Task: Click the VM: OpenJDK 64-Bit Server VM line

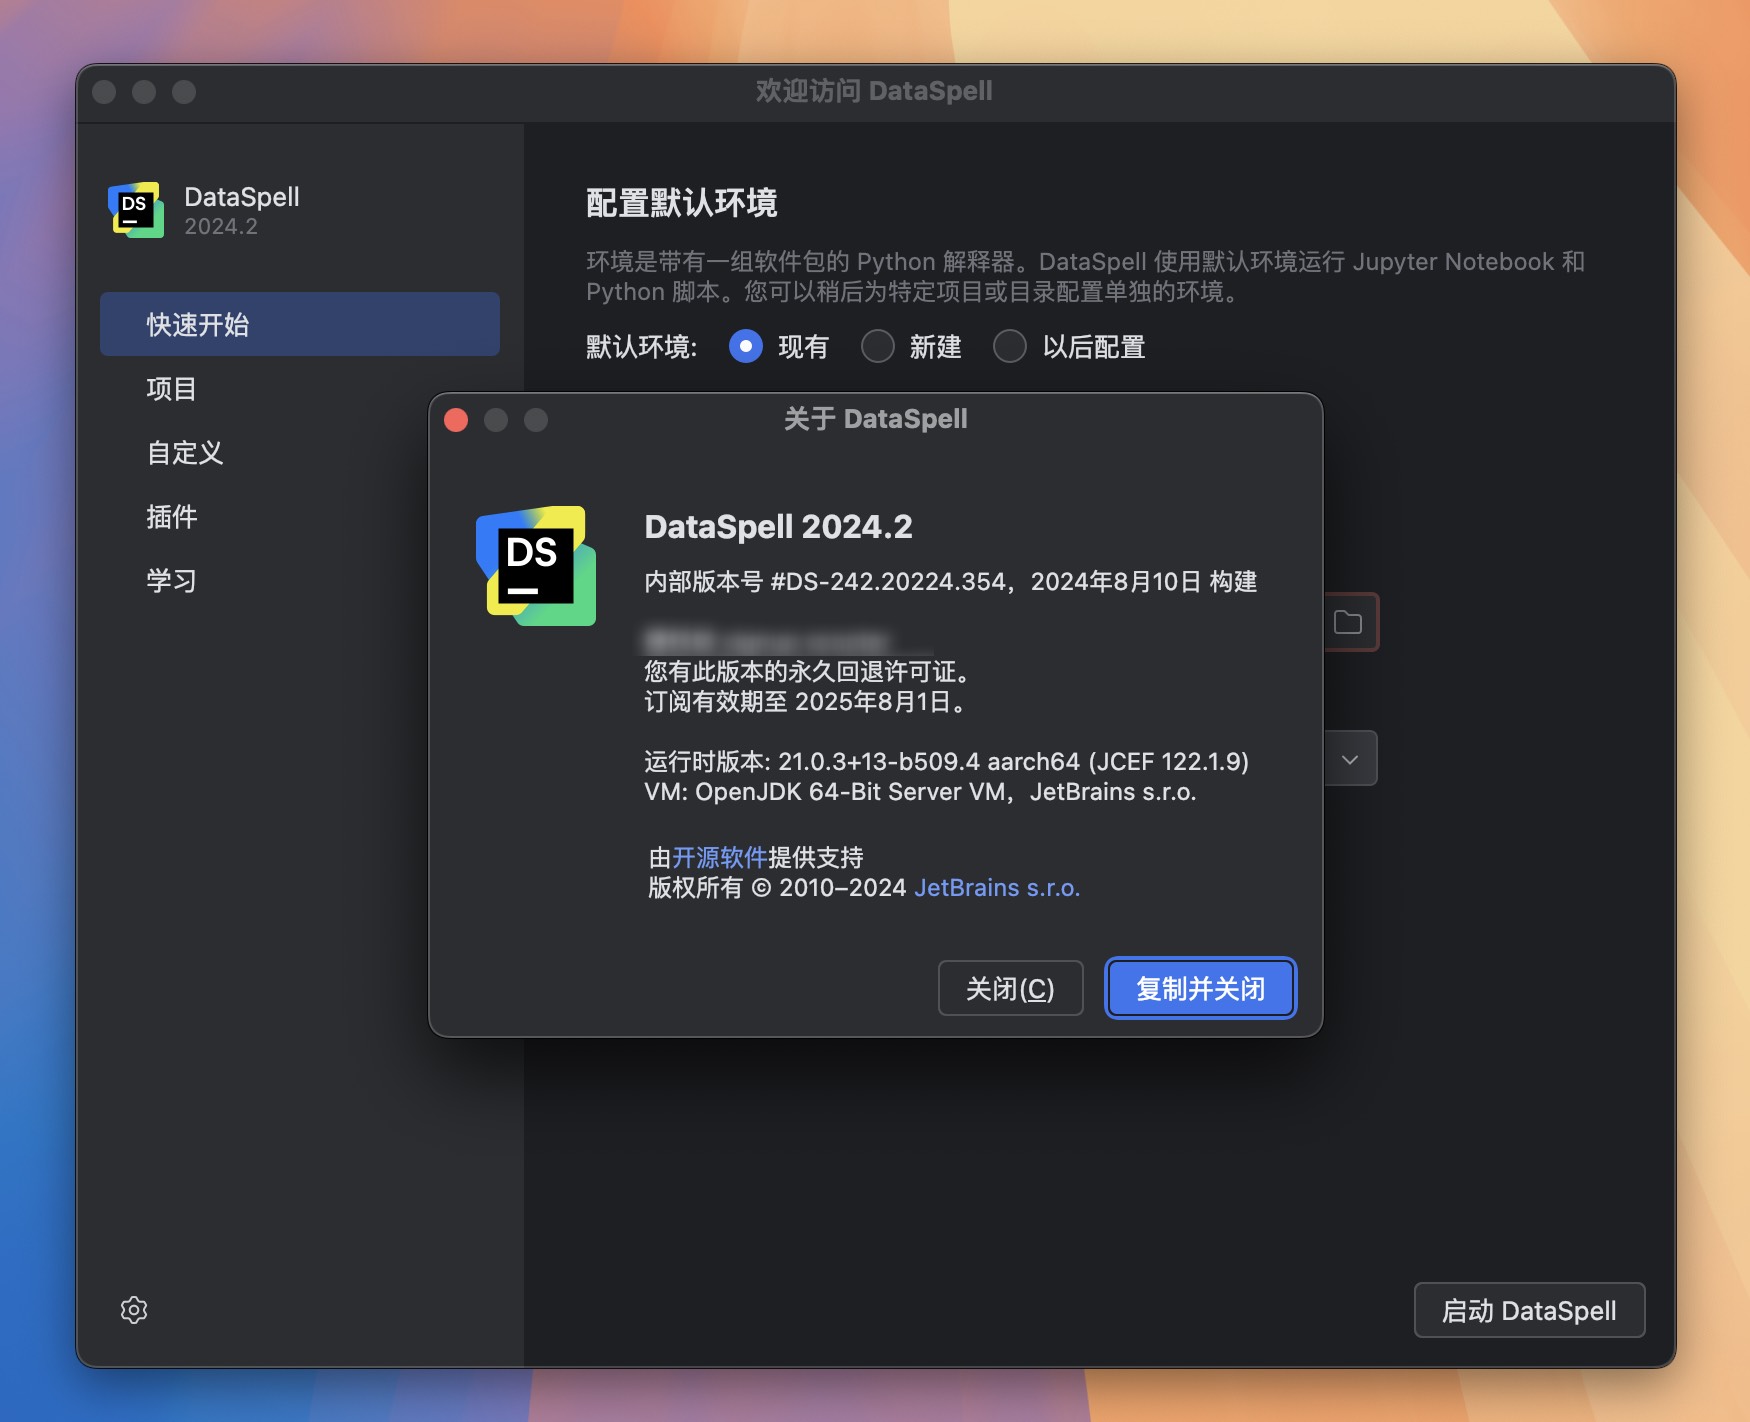Action: pos(920,792)
